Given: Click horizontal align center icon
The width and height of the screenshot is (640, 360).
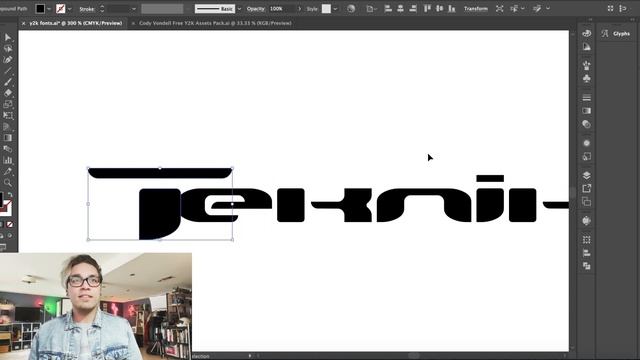Looking at the screenshot, I should pos(400,8).
